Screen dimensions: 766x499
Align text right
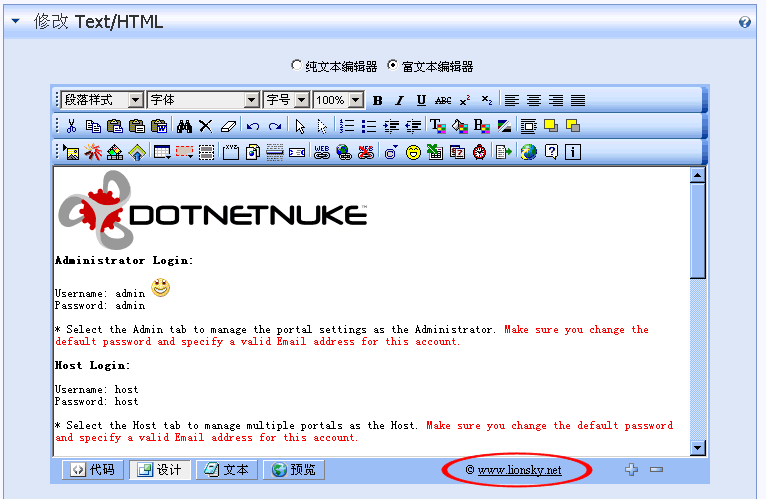click(x=555, y=100)
